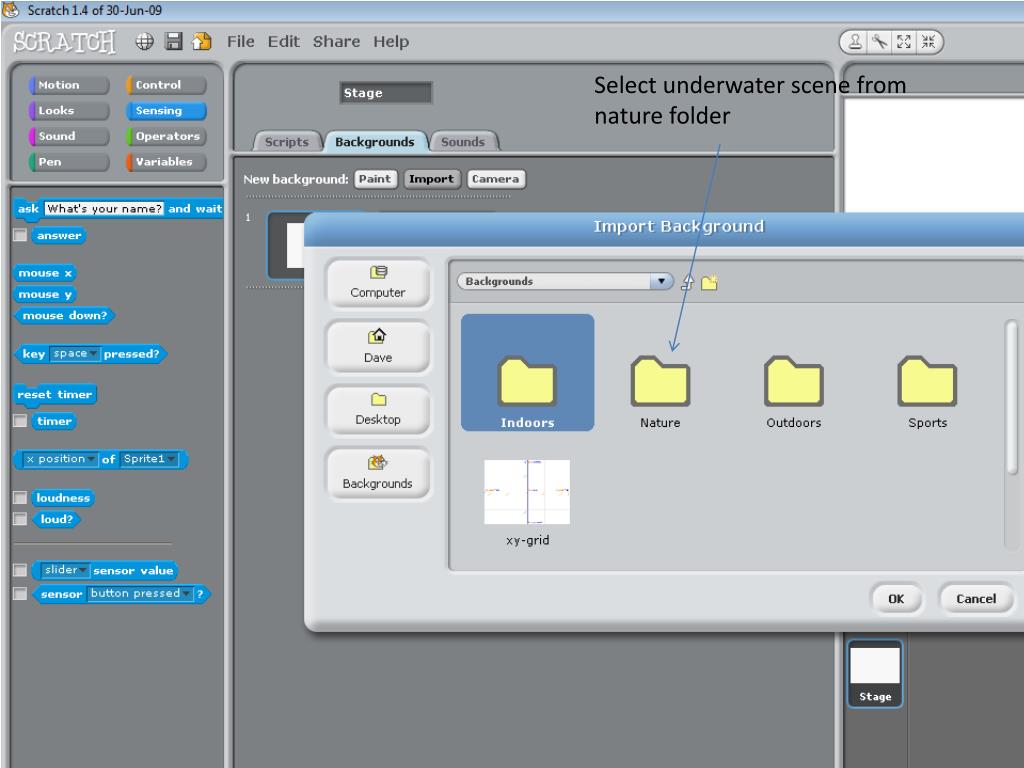Confirm the import dialog with OK
The height and width of the screenshot is (768, 1024).
(896, 599)
